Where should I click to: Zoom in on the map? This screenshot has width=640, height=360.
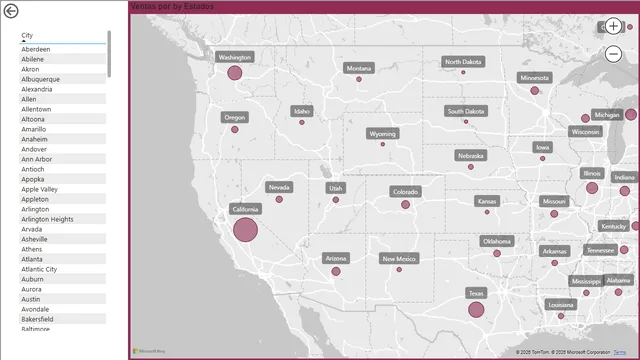(x=613, y=26)
